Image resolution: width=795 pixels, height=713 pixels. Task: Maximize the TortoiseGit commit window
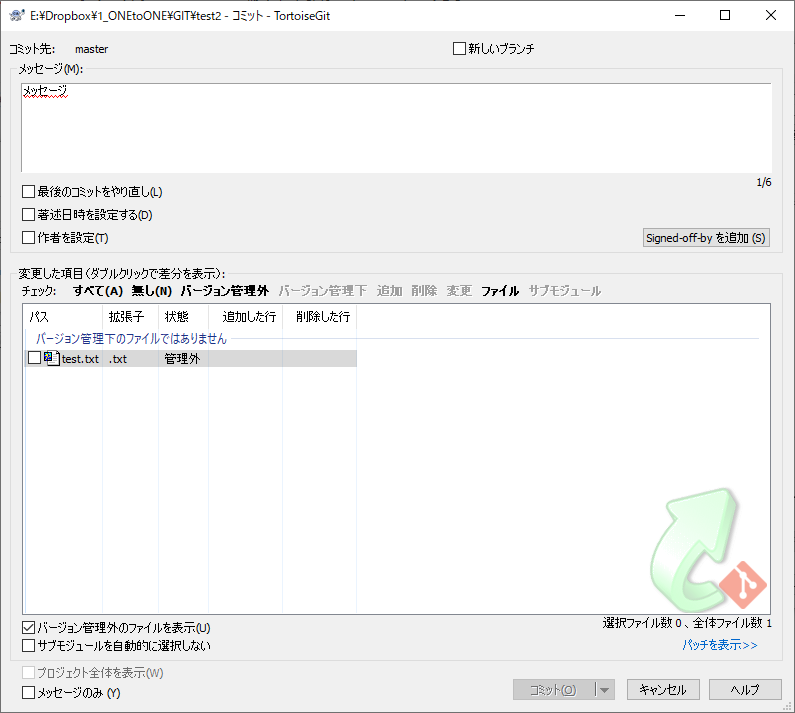(x=725, y=16)
